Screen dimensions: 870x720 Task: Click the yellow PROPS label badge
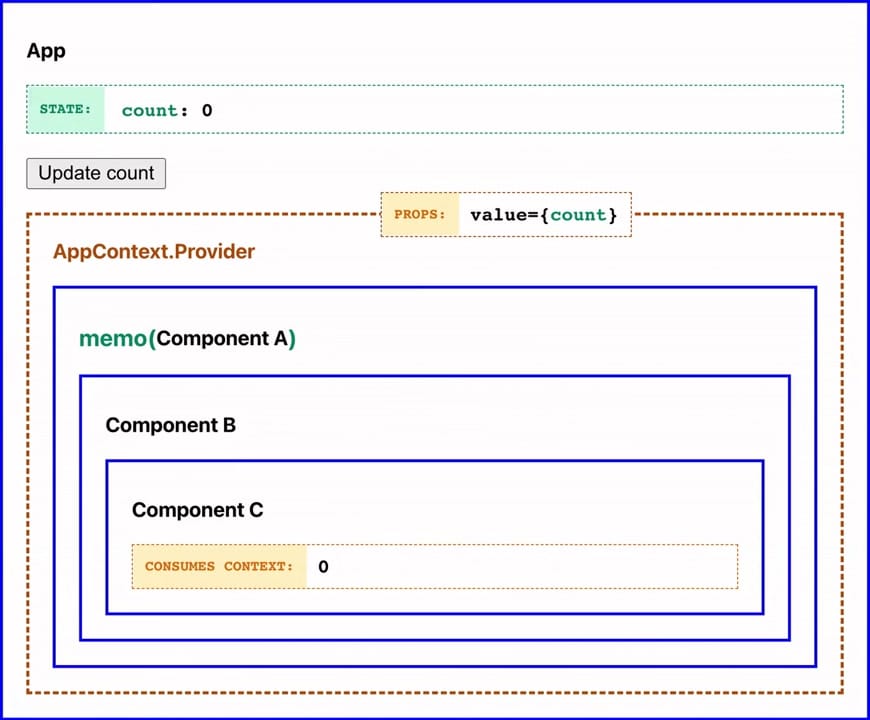coord(419,214)
